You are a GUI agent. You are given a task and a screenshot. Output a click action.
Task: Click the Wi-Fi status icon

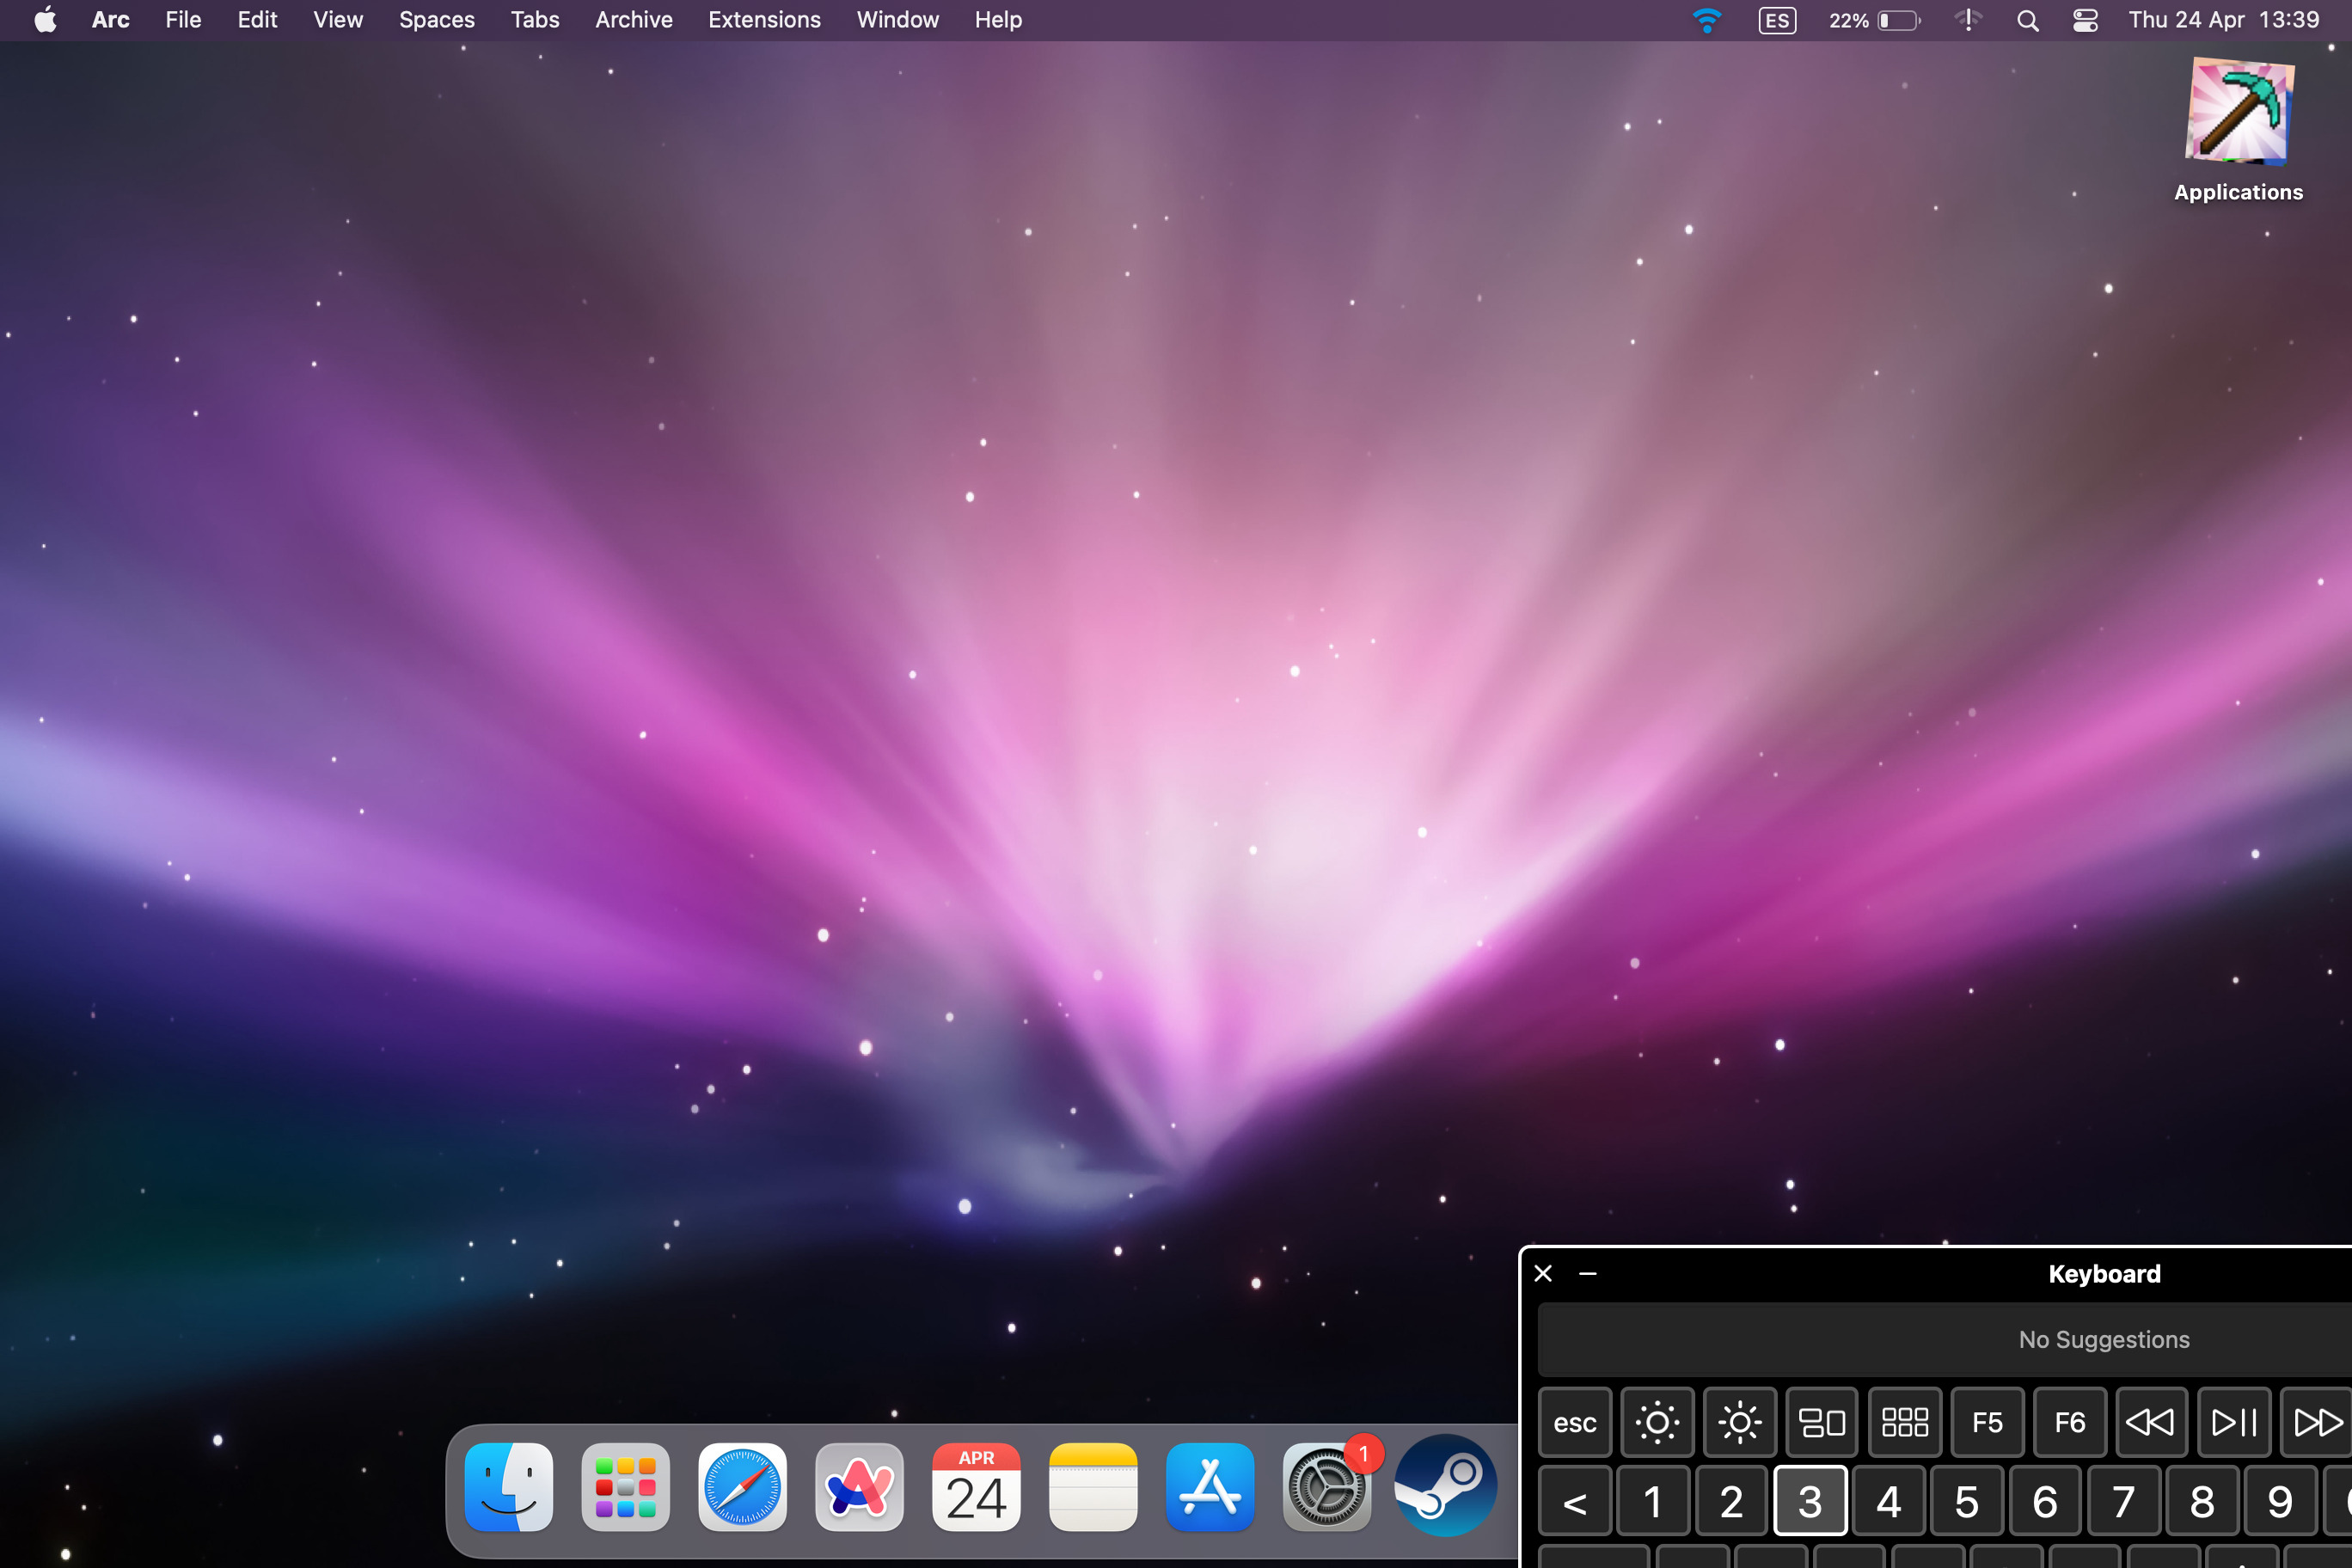(1706, 20)
